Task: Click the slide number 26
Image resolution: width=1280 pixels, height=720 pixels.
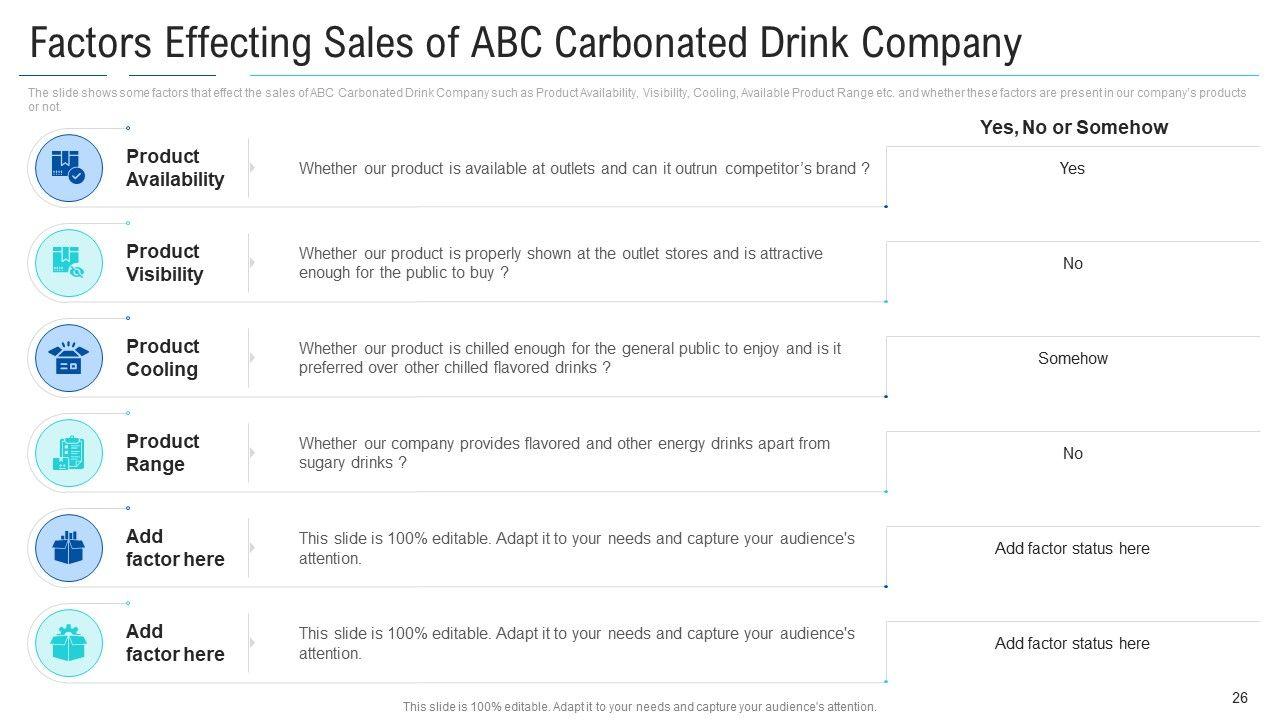Action: [1240, 698]
